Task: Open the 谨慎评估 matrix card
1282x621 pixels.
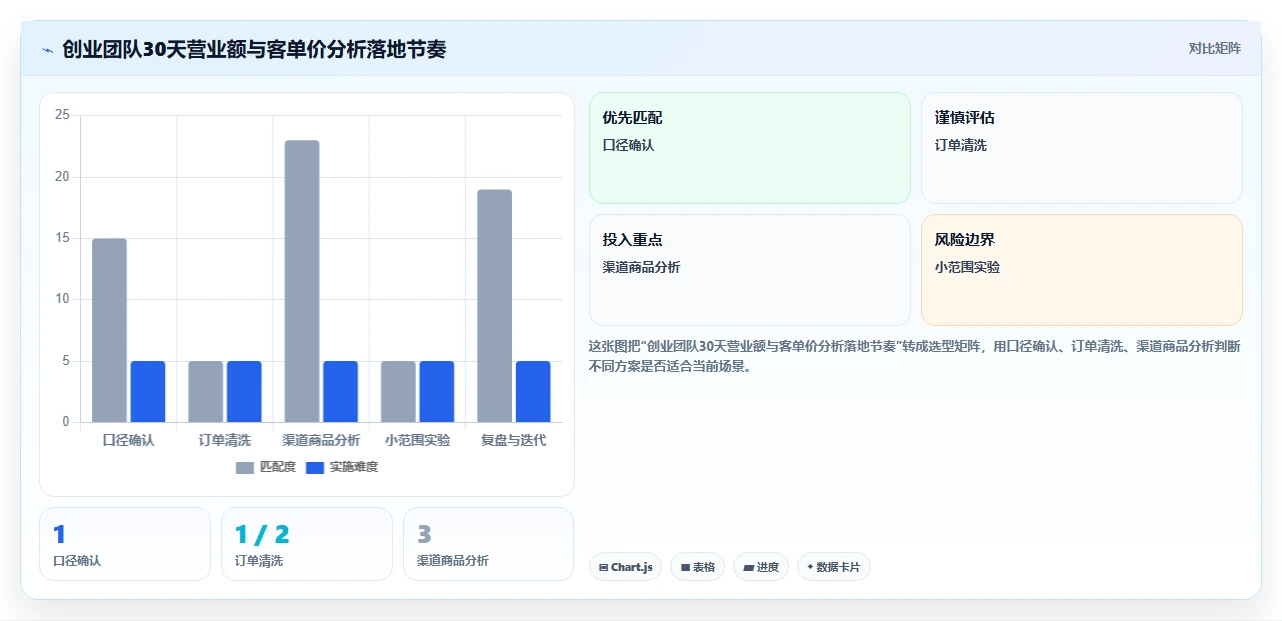Action: click(x=1082, y=148)
